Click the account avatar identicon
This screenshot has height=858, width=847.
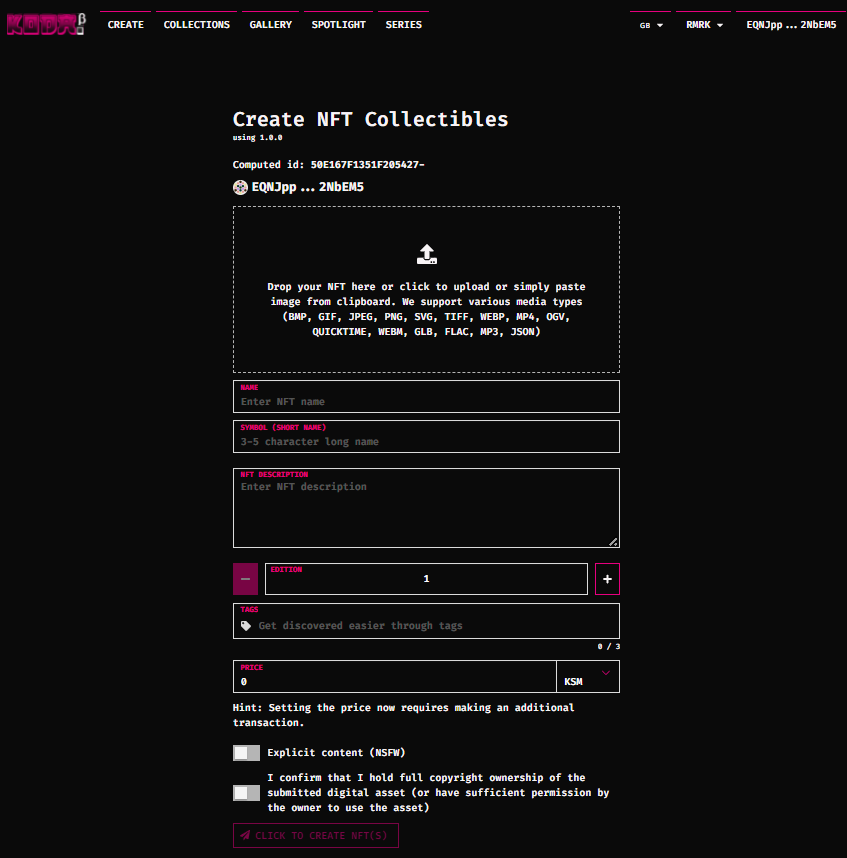[x=240, y=187]
